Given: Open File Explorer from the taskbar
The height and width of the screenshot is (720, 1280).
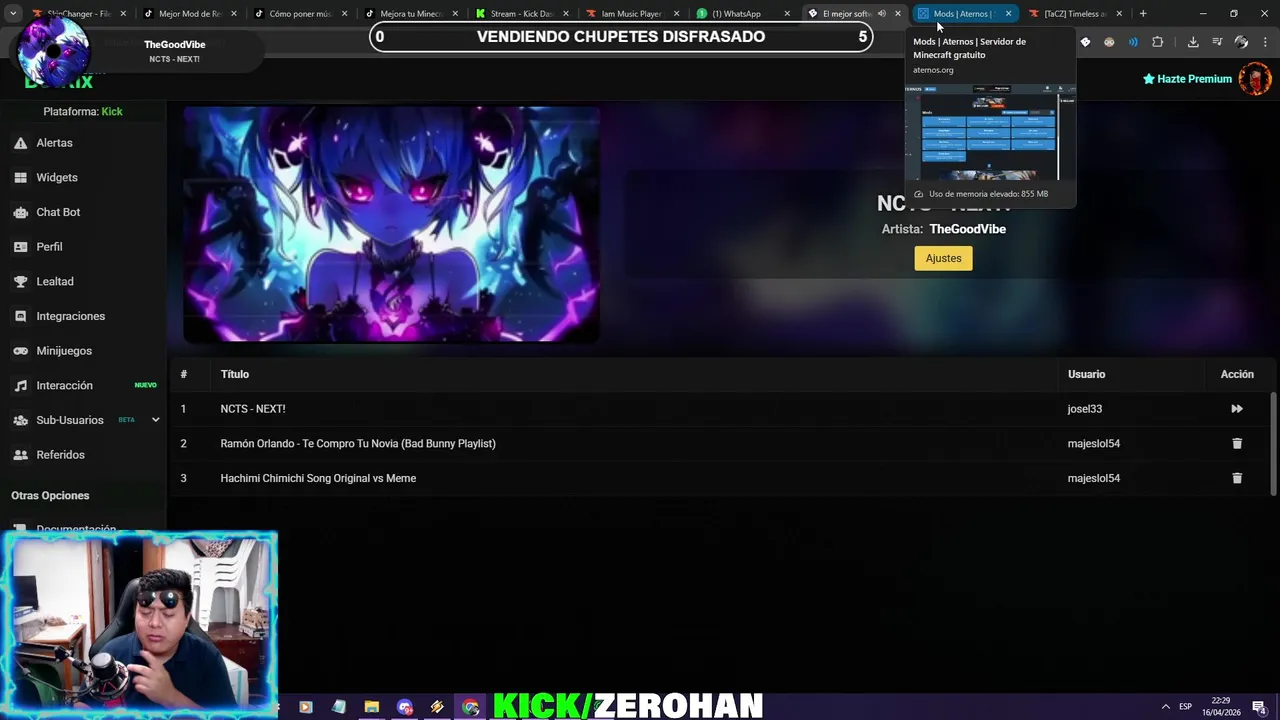Looking at the screenshot, I should pos(371,707).
